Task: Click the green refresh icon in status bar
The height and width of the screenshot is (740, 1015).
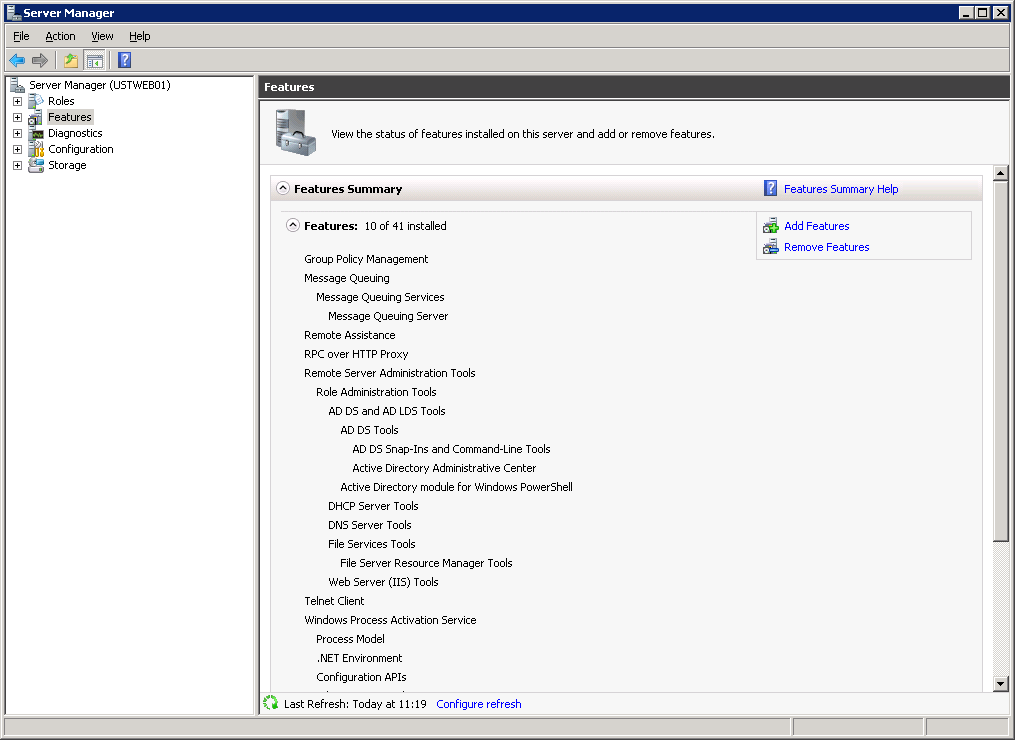Action: click(x=270, y=704)
